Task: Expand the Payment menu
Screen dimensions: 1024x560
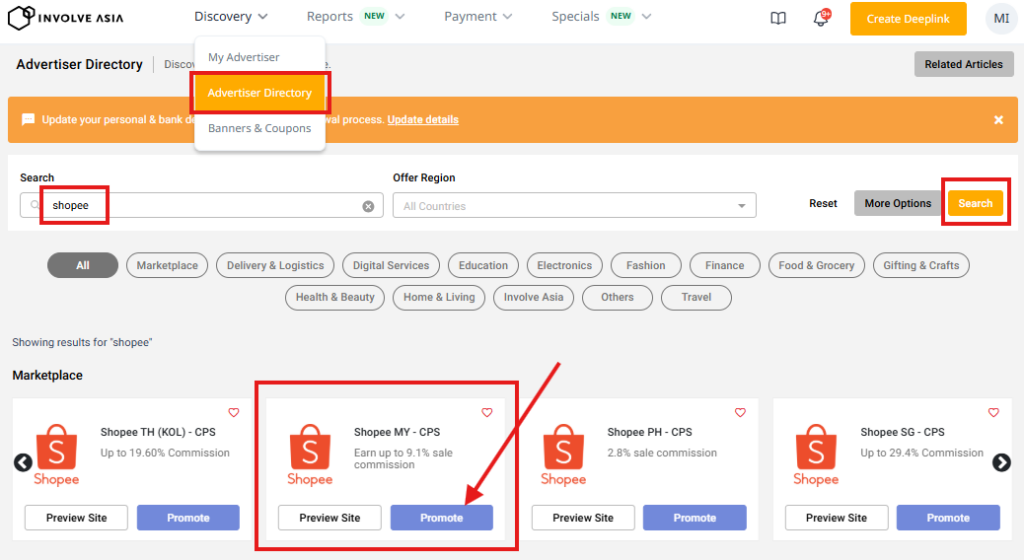Action: click(478, 17)
